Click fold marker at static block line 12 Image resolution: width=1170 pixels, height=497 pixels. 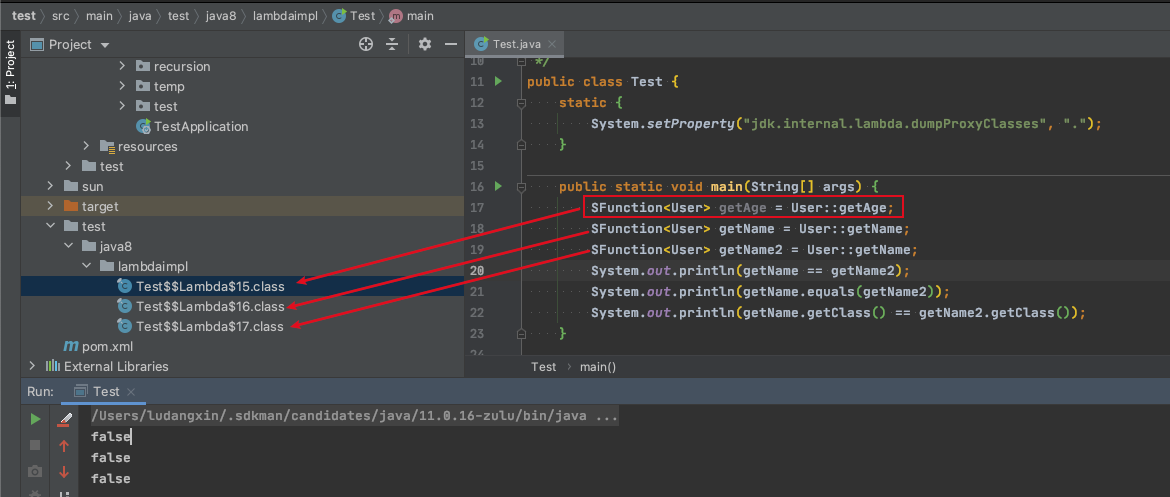521,102
